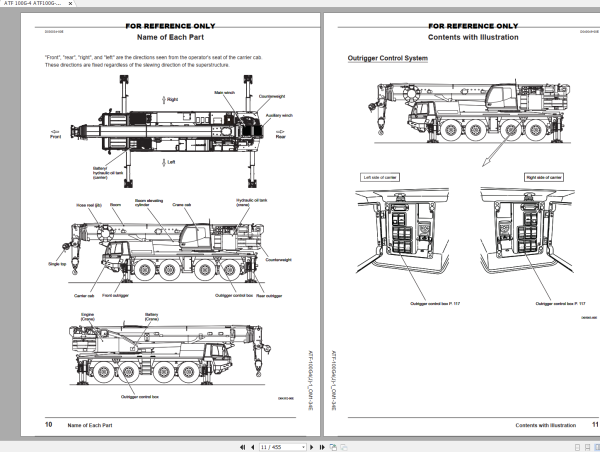
Task: Select the ATF 100G-4 document tab
Action: (33, 3)
